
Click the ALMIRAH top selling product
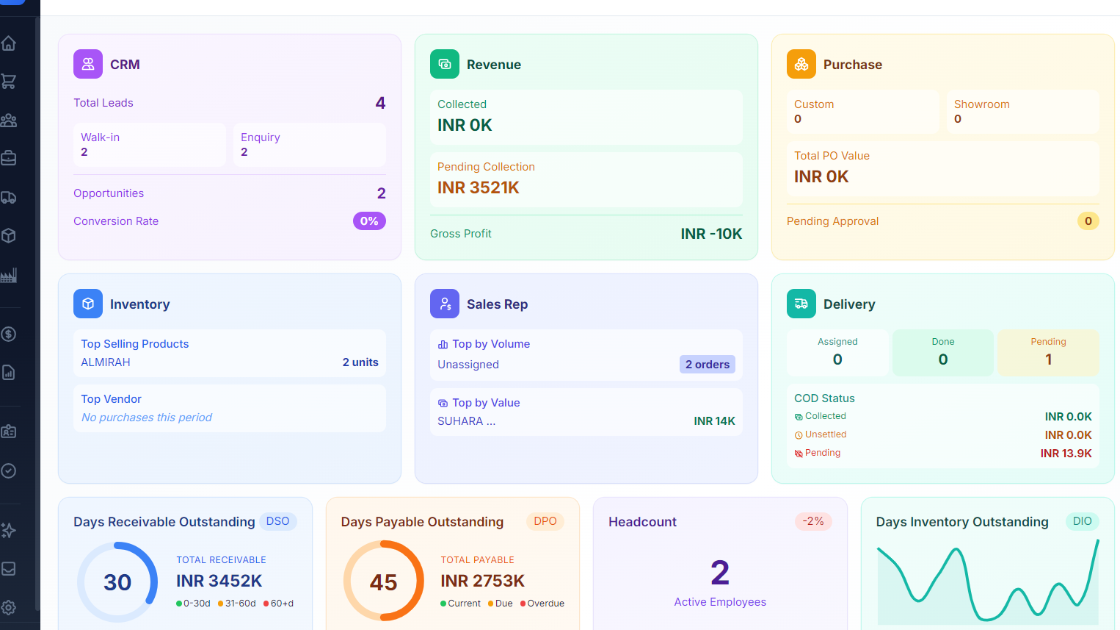pyautogui.click(x=106, y=362)
